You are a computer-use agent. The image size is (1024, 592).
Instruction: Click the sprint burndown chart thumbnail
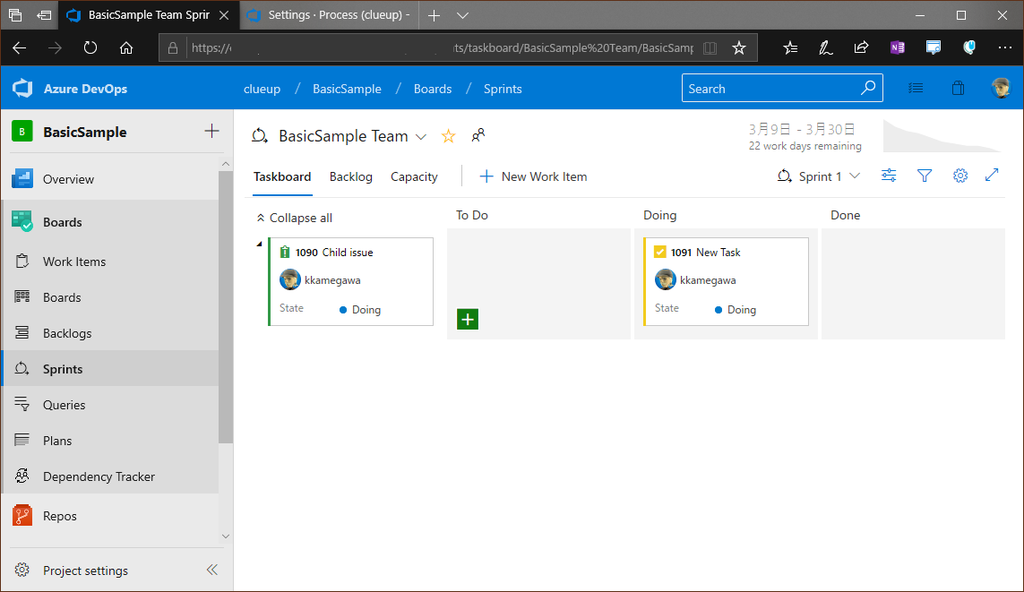tap(942, 135)
